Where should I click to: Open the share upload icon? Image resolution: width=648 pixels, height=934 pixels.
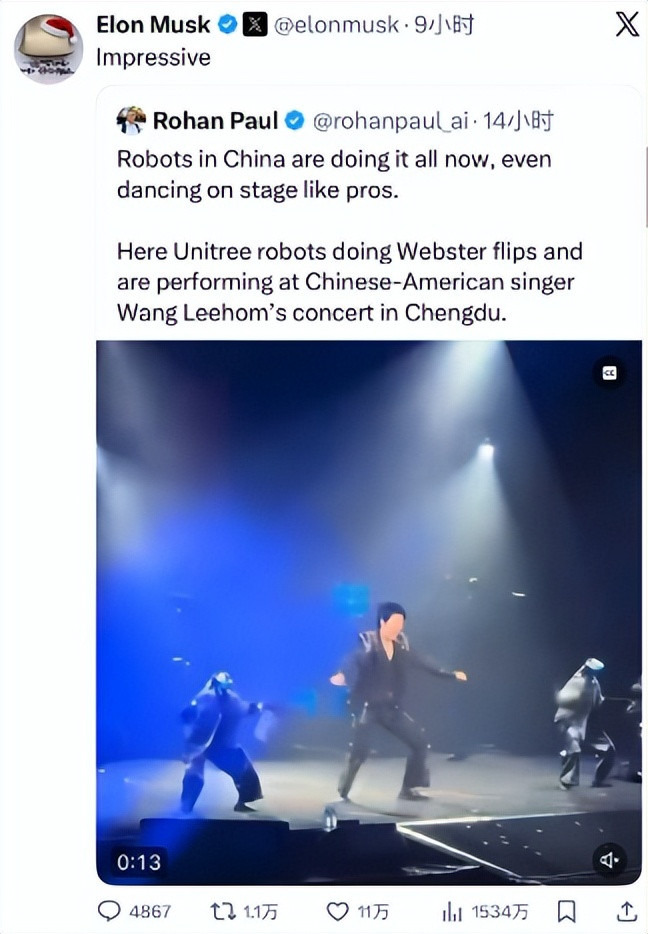tap(626, 910)
